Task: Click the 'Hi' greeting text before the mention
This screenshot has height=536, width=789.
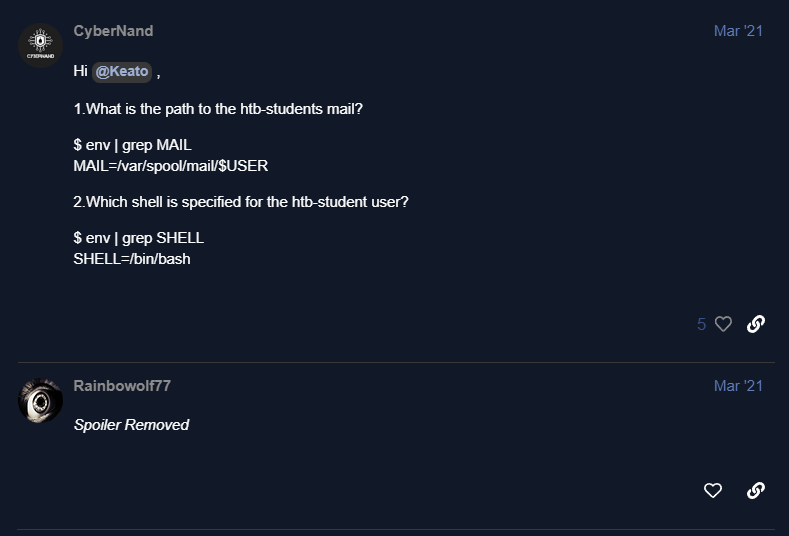Action: tap(81, 71)
